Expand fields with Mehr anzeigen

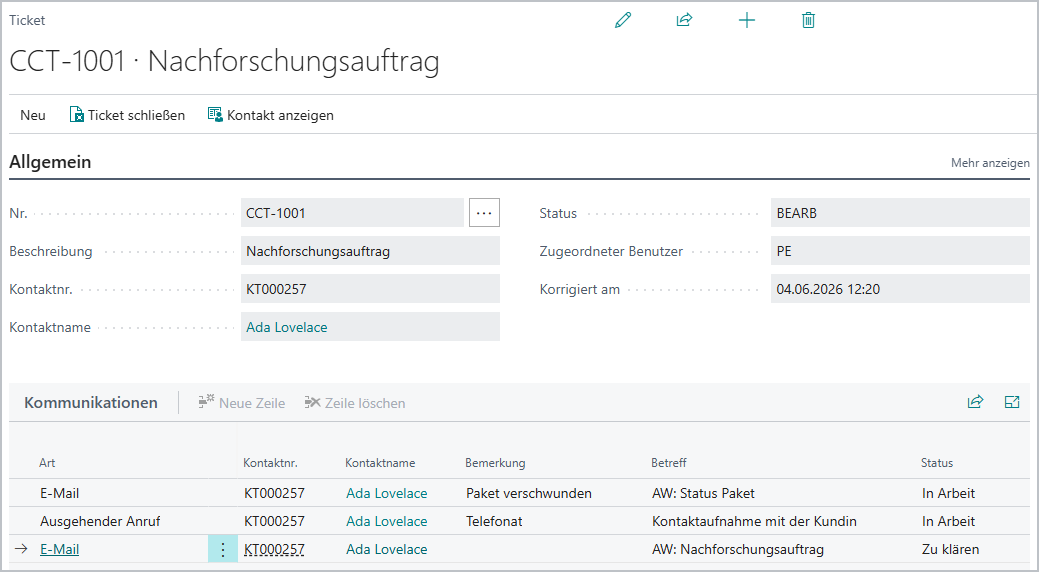(990, 163)
